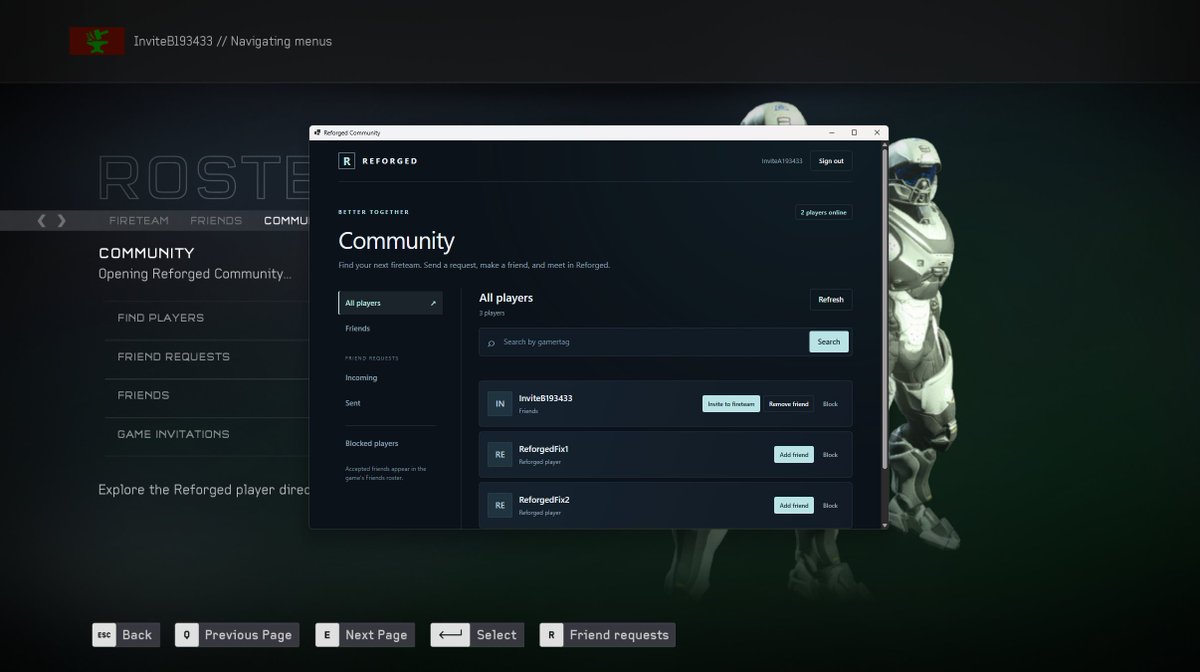This screenshot has height=672, width=1200.
Task: Select GAME INVITATIONS in game menu
Action: [206, 434]
